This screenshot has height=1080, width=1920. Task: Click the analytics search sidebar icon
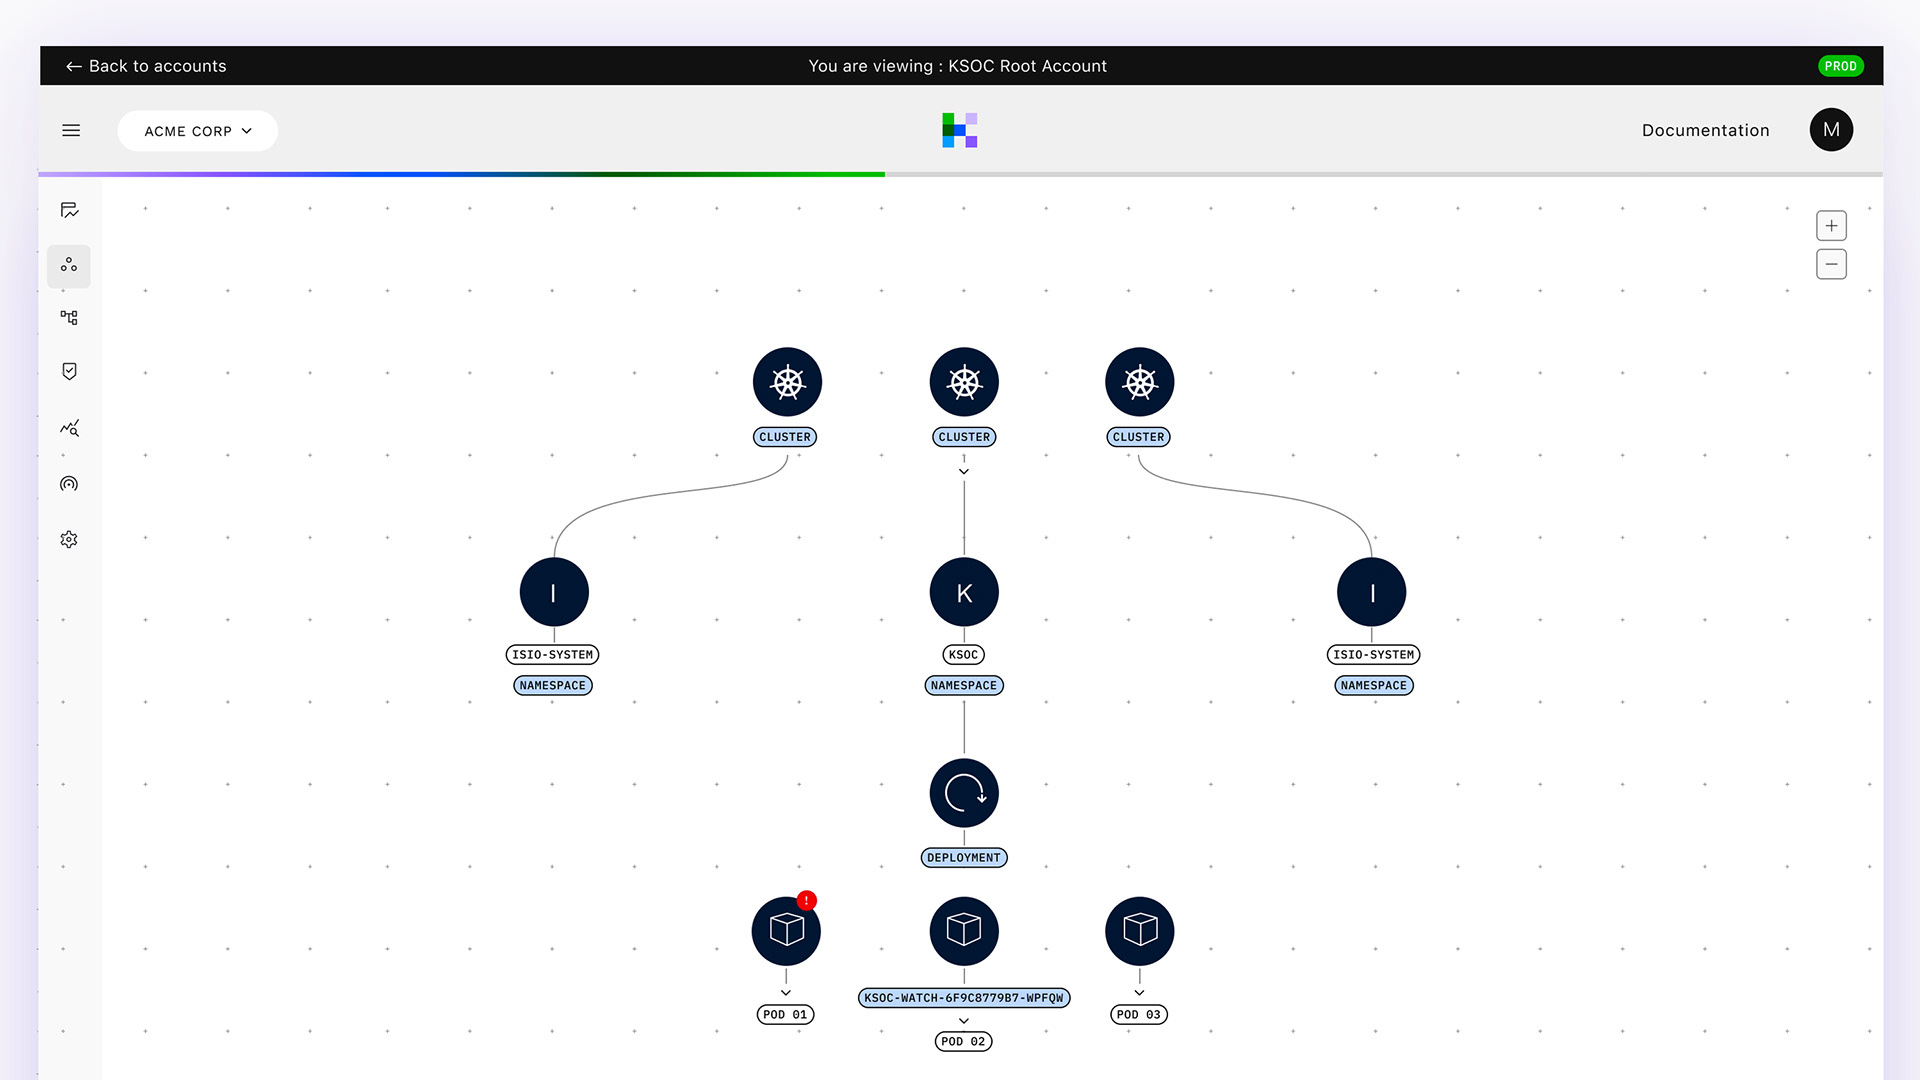pyautogui.click(x=69, y=428)
